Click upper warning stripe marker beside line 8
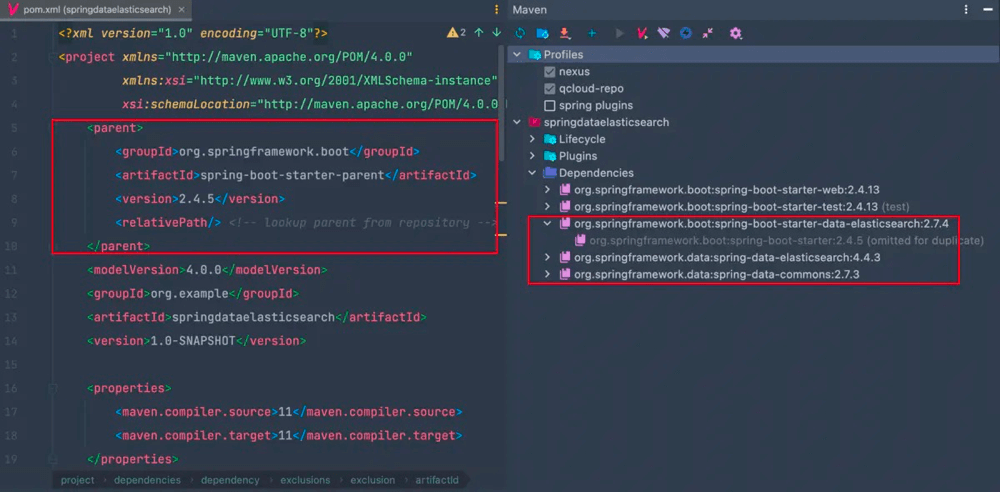Screen dimensions: 1000x492 pos(501,203)
